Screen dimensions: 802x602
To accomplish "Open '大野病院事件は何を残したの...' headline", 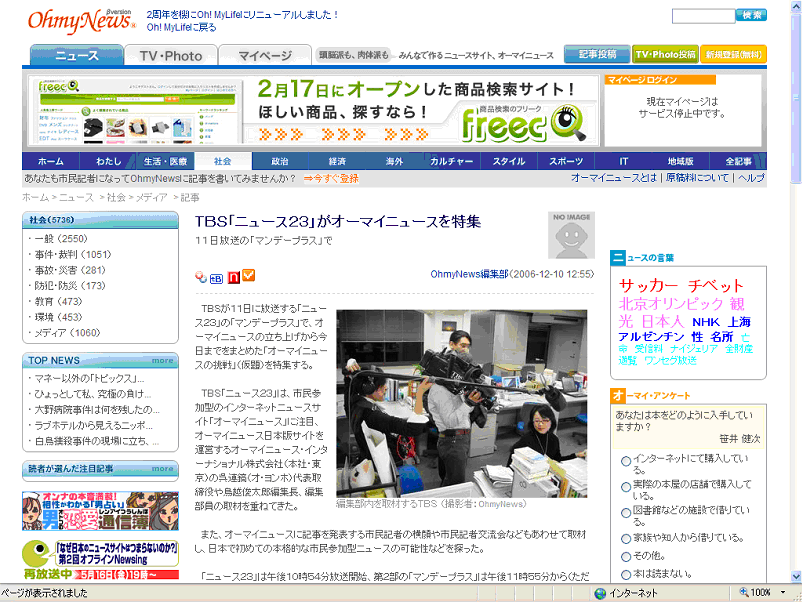I will click(x=97, y=410).
